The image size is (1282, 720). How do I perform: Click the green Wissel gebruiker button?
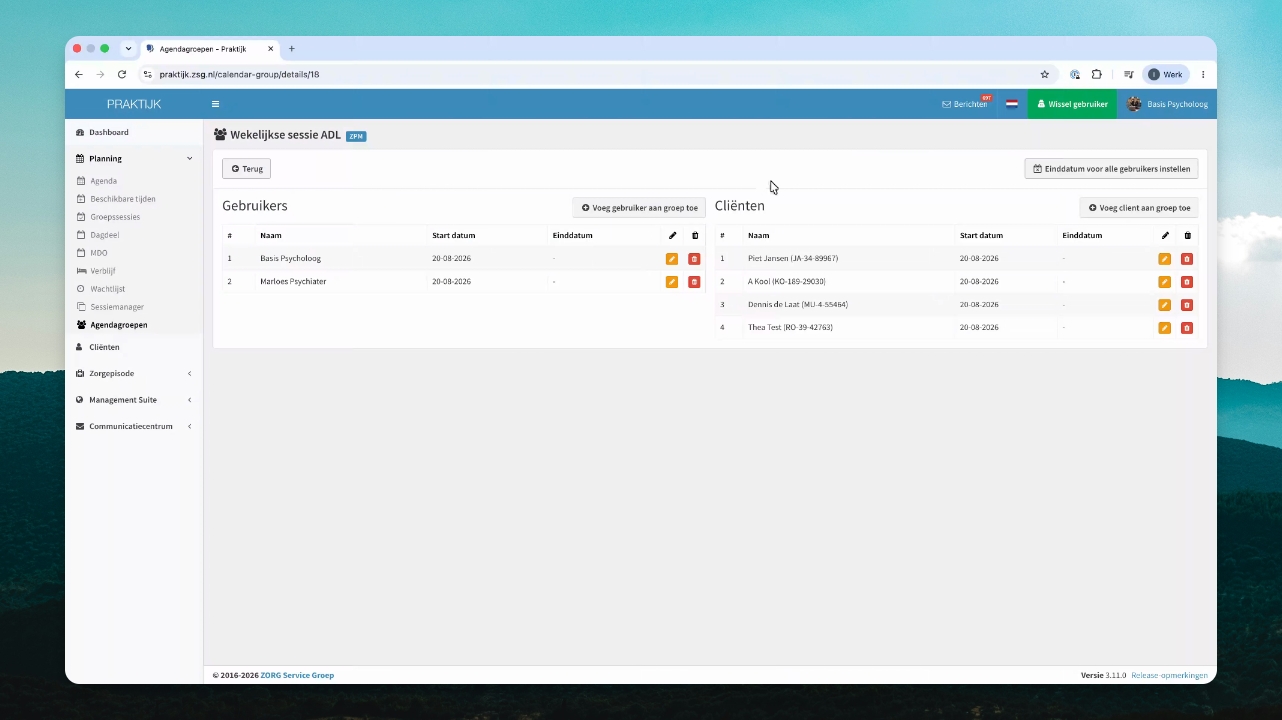pyautogui.click(x=1072, y=104)
